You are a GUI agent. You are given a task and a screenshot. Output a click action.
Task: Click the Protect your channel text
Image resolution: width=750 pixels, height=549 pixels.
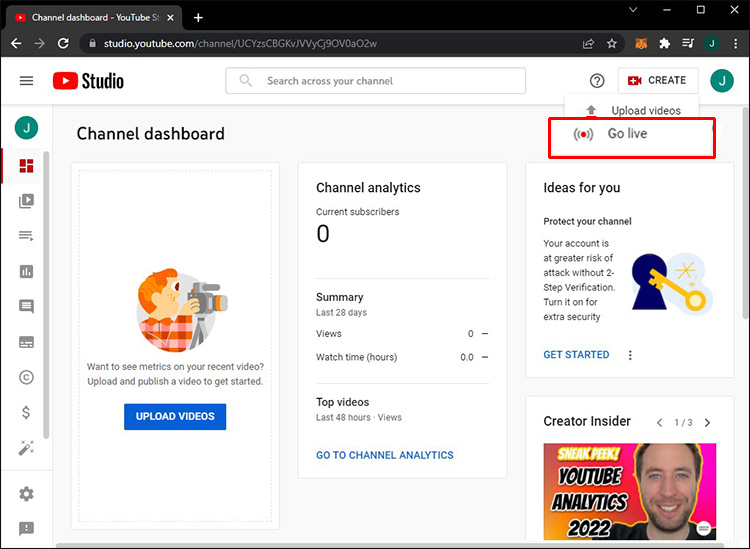(x=587, y=221)
